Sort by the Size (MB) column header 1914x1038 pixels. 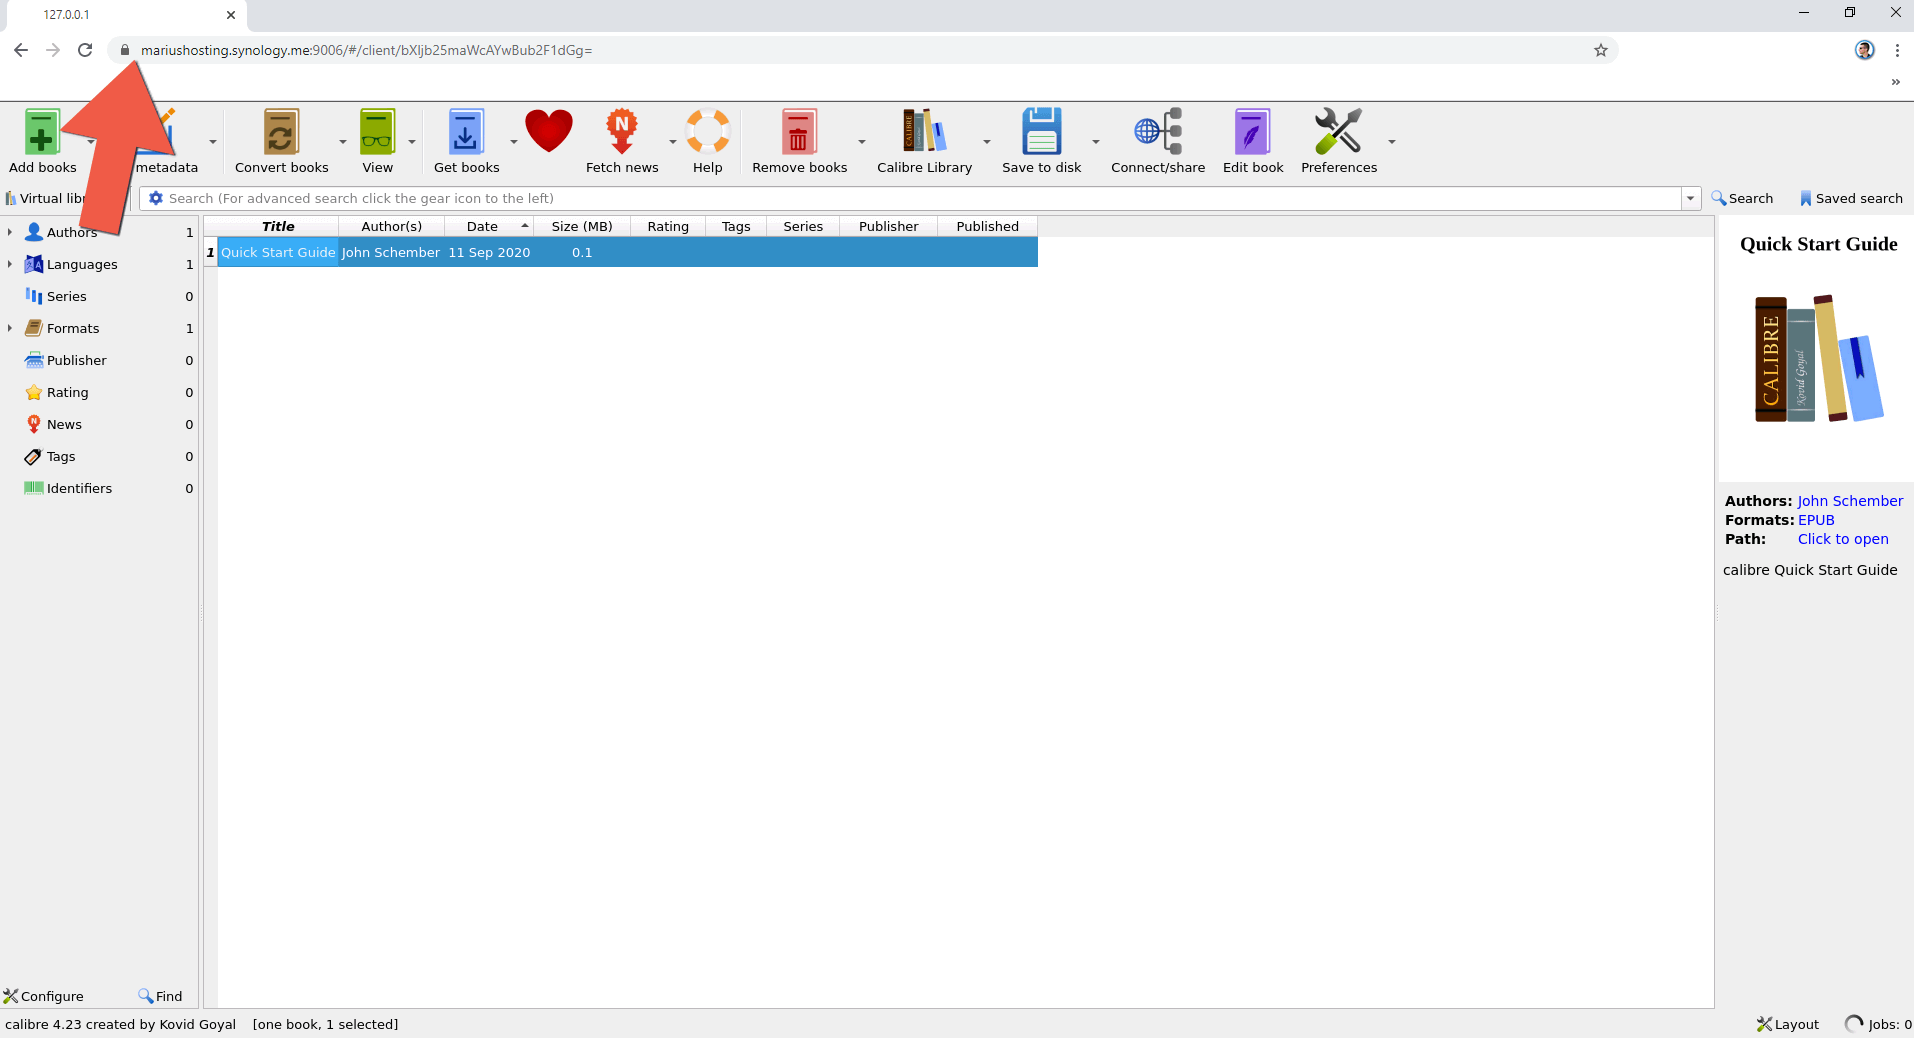coord(582,226)
